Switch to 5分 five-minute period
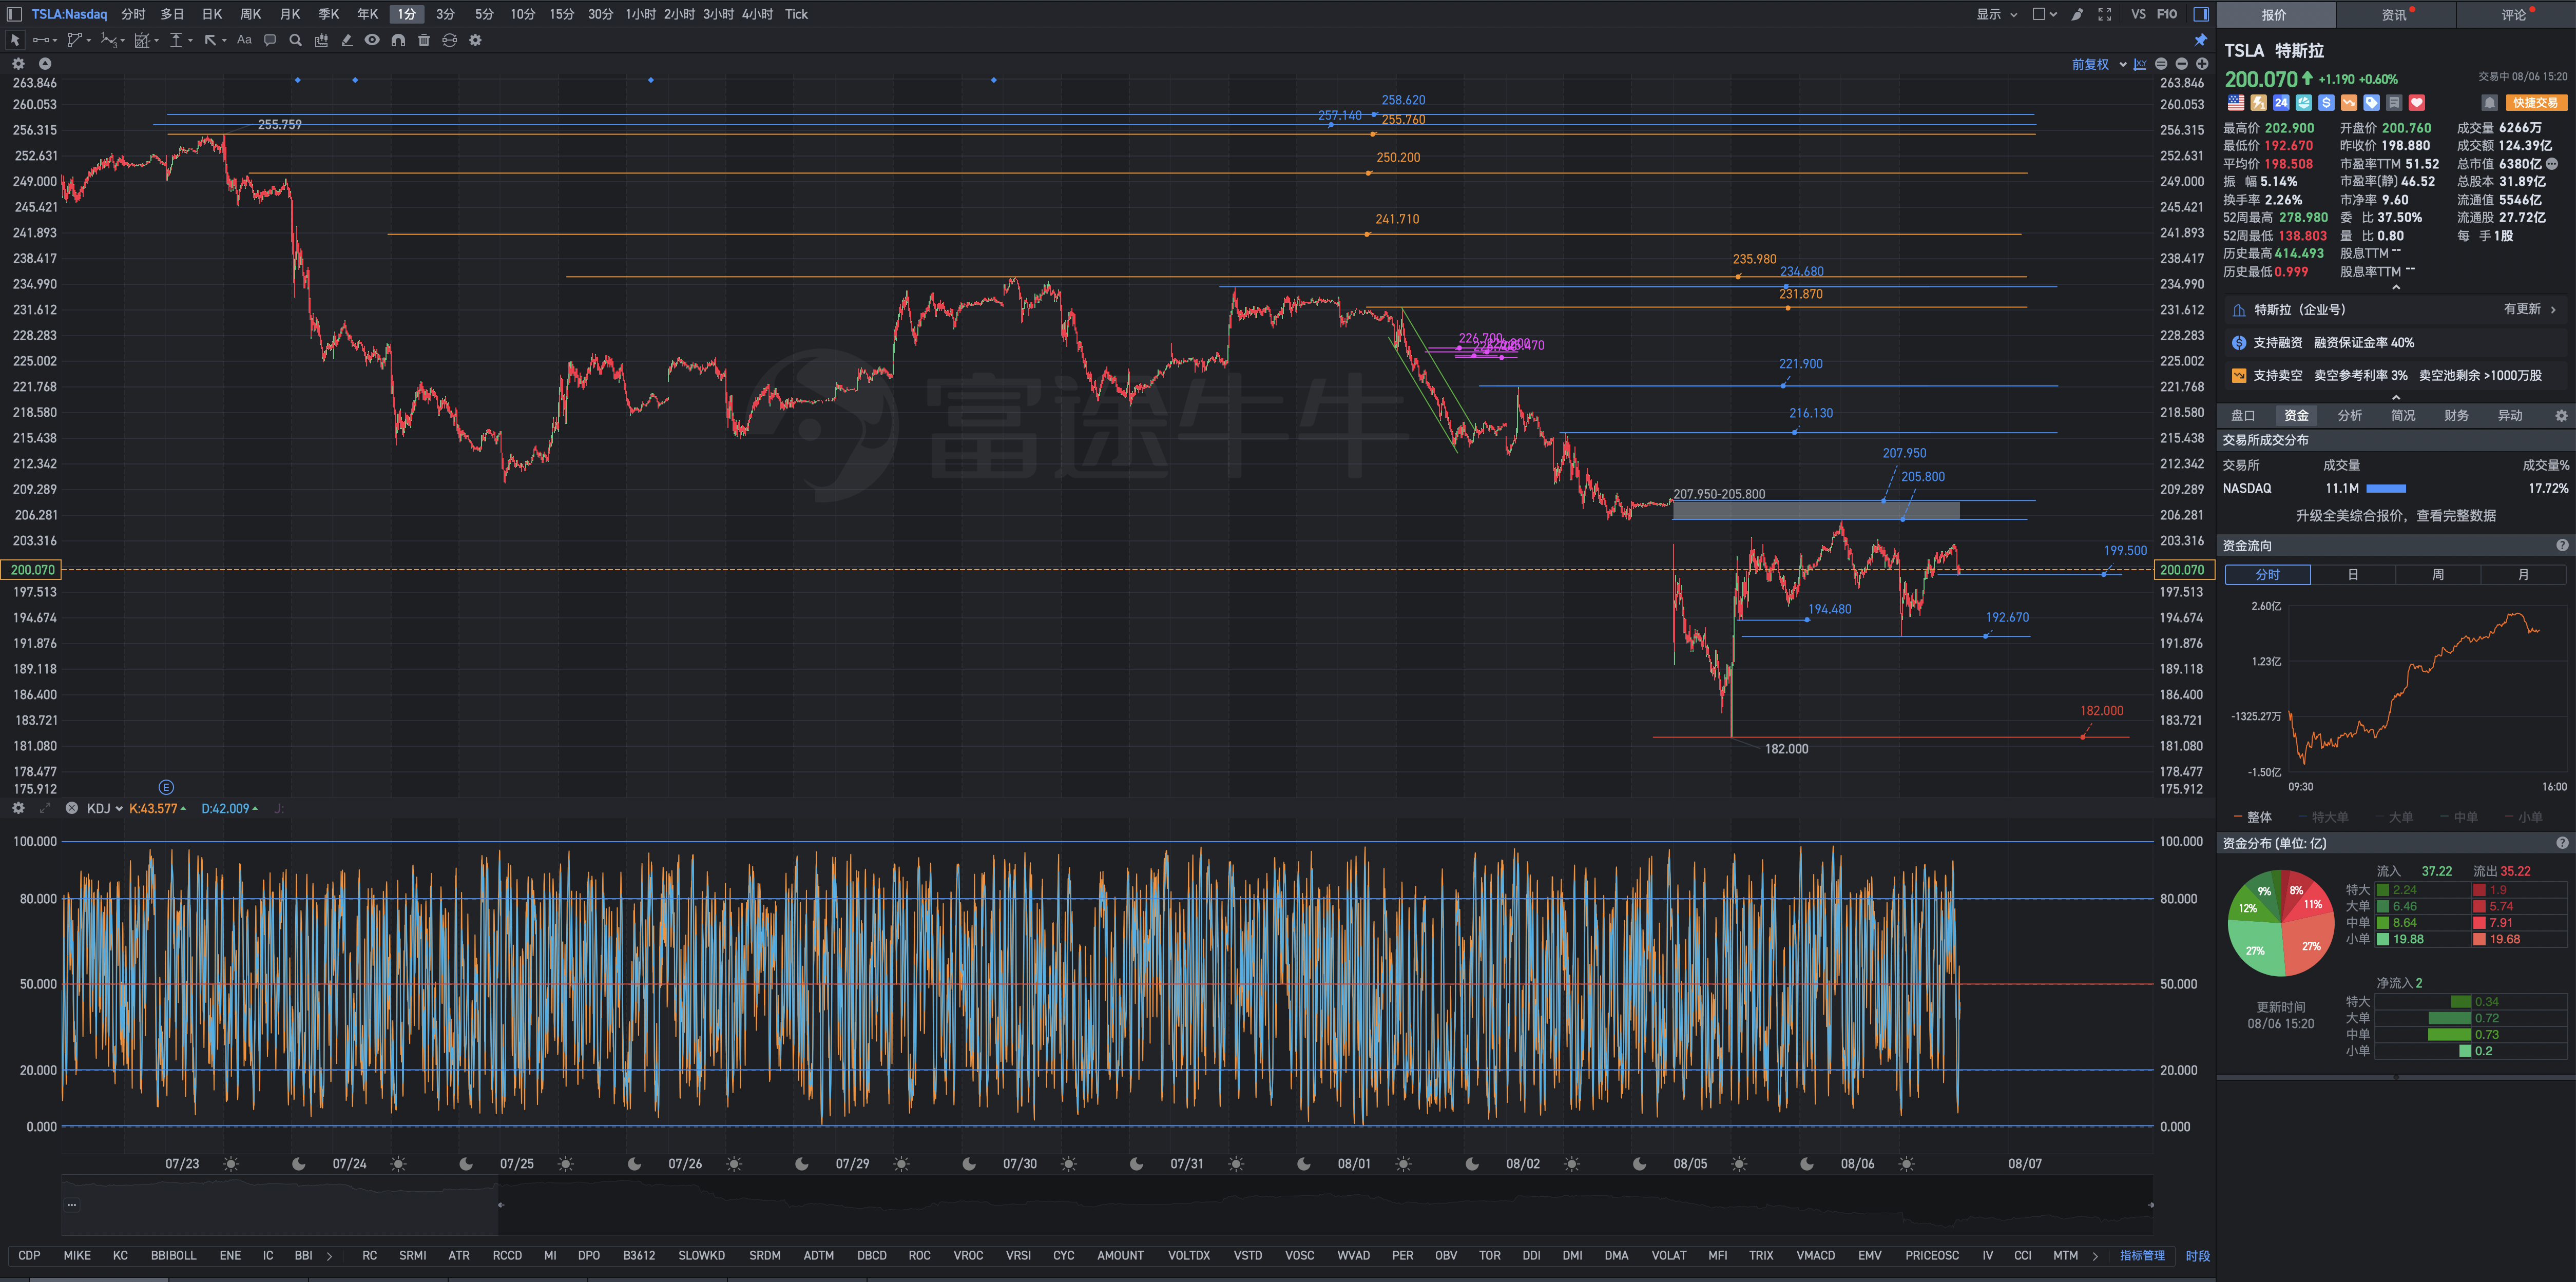The height and width of the screenshot is (1282, 2576). (484, 14)
